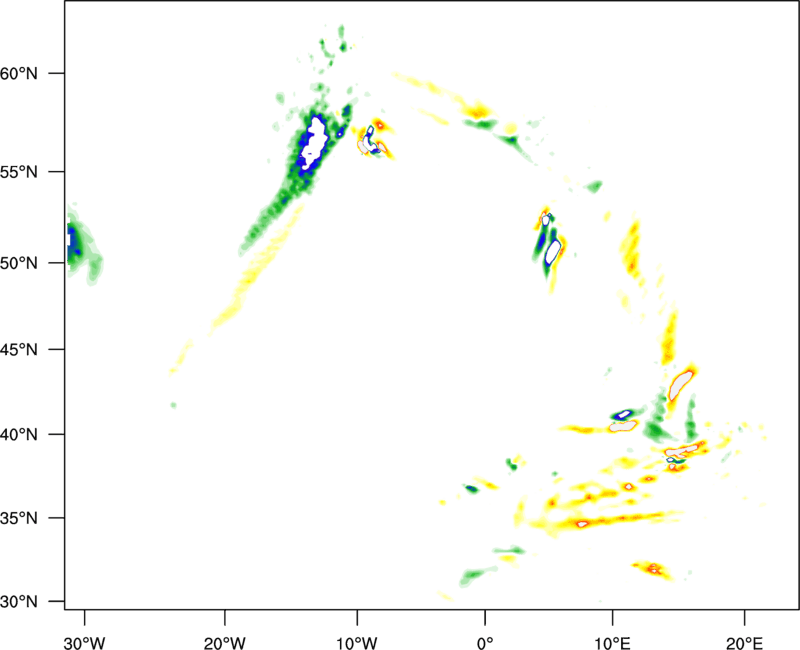Click the 10°W longitude label
Image resolution: width=800 pixels, height=650 pixels.
coord(357,643)
